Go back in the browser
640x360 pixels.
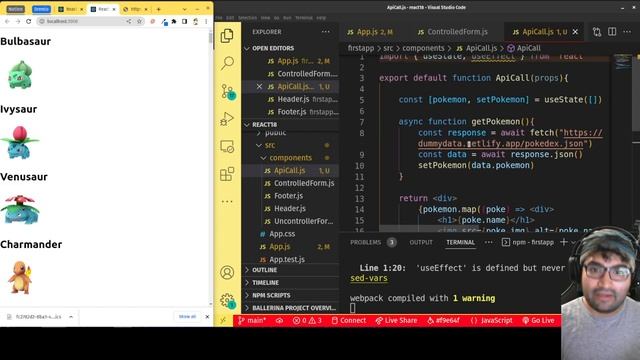(x=7, y=21)
